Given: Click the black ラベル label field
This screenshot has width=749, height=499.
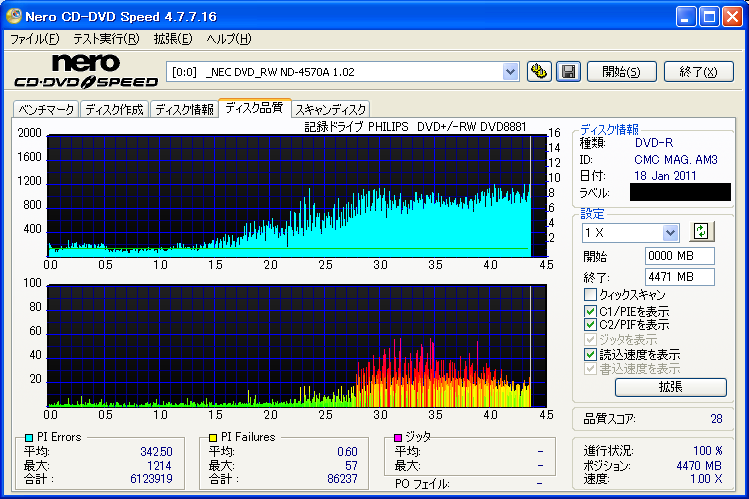Looking at the screenshot, I should coord(680,192).
